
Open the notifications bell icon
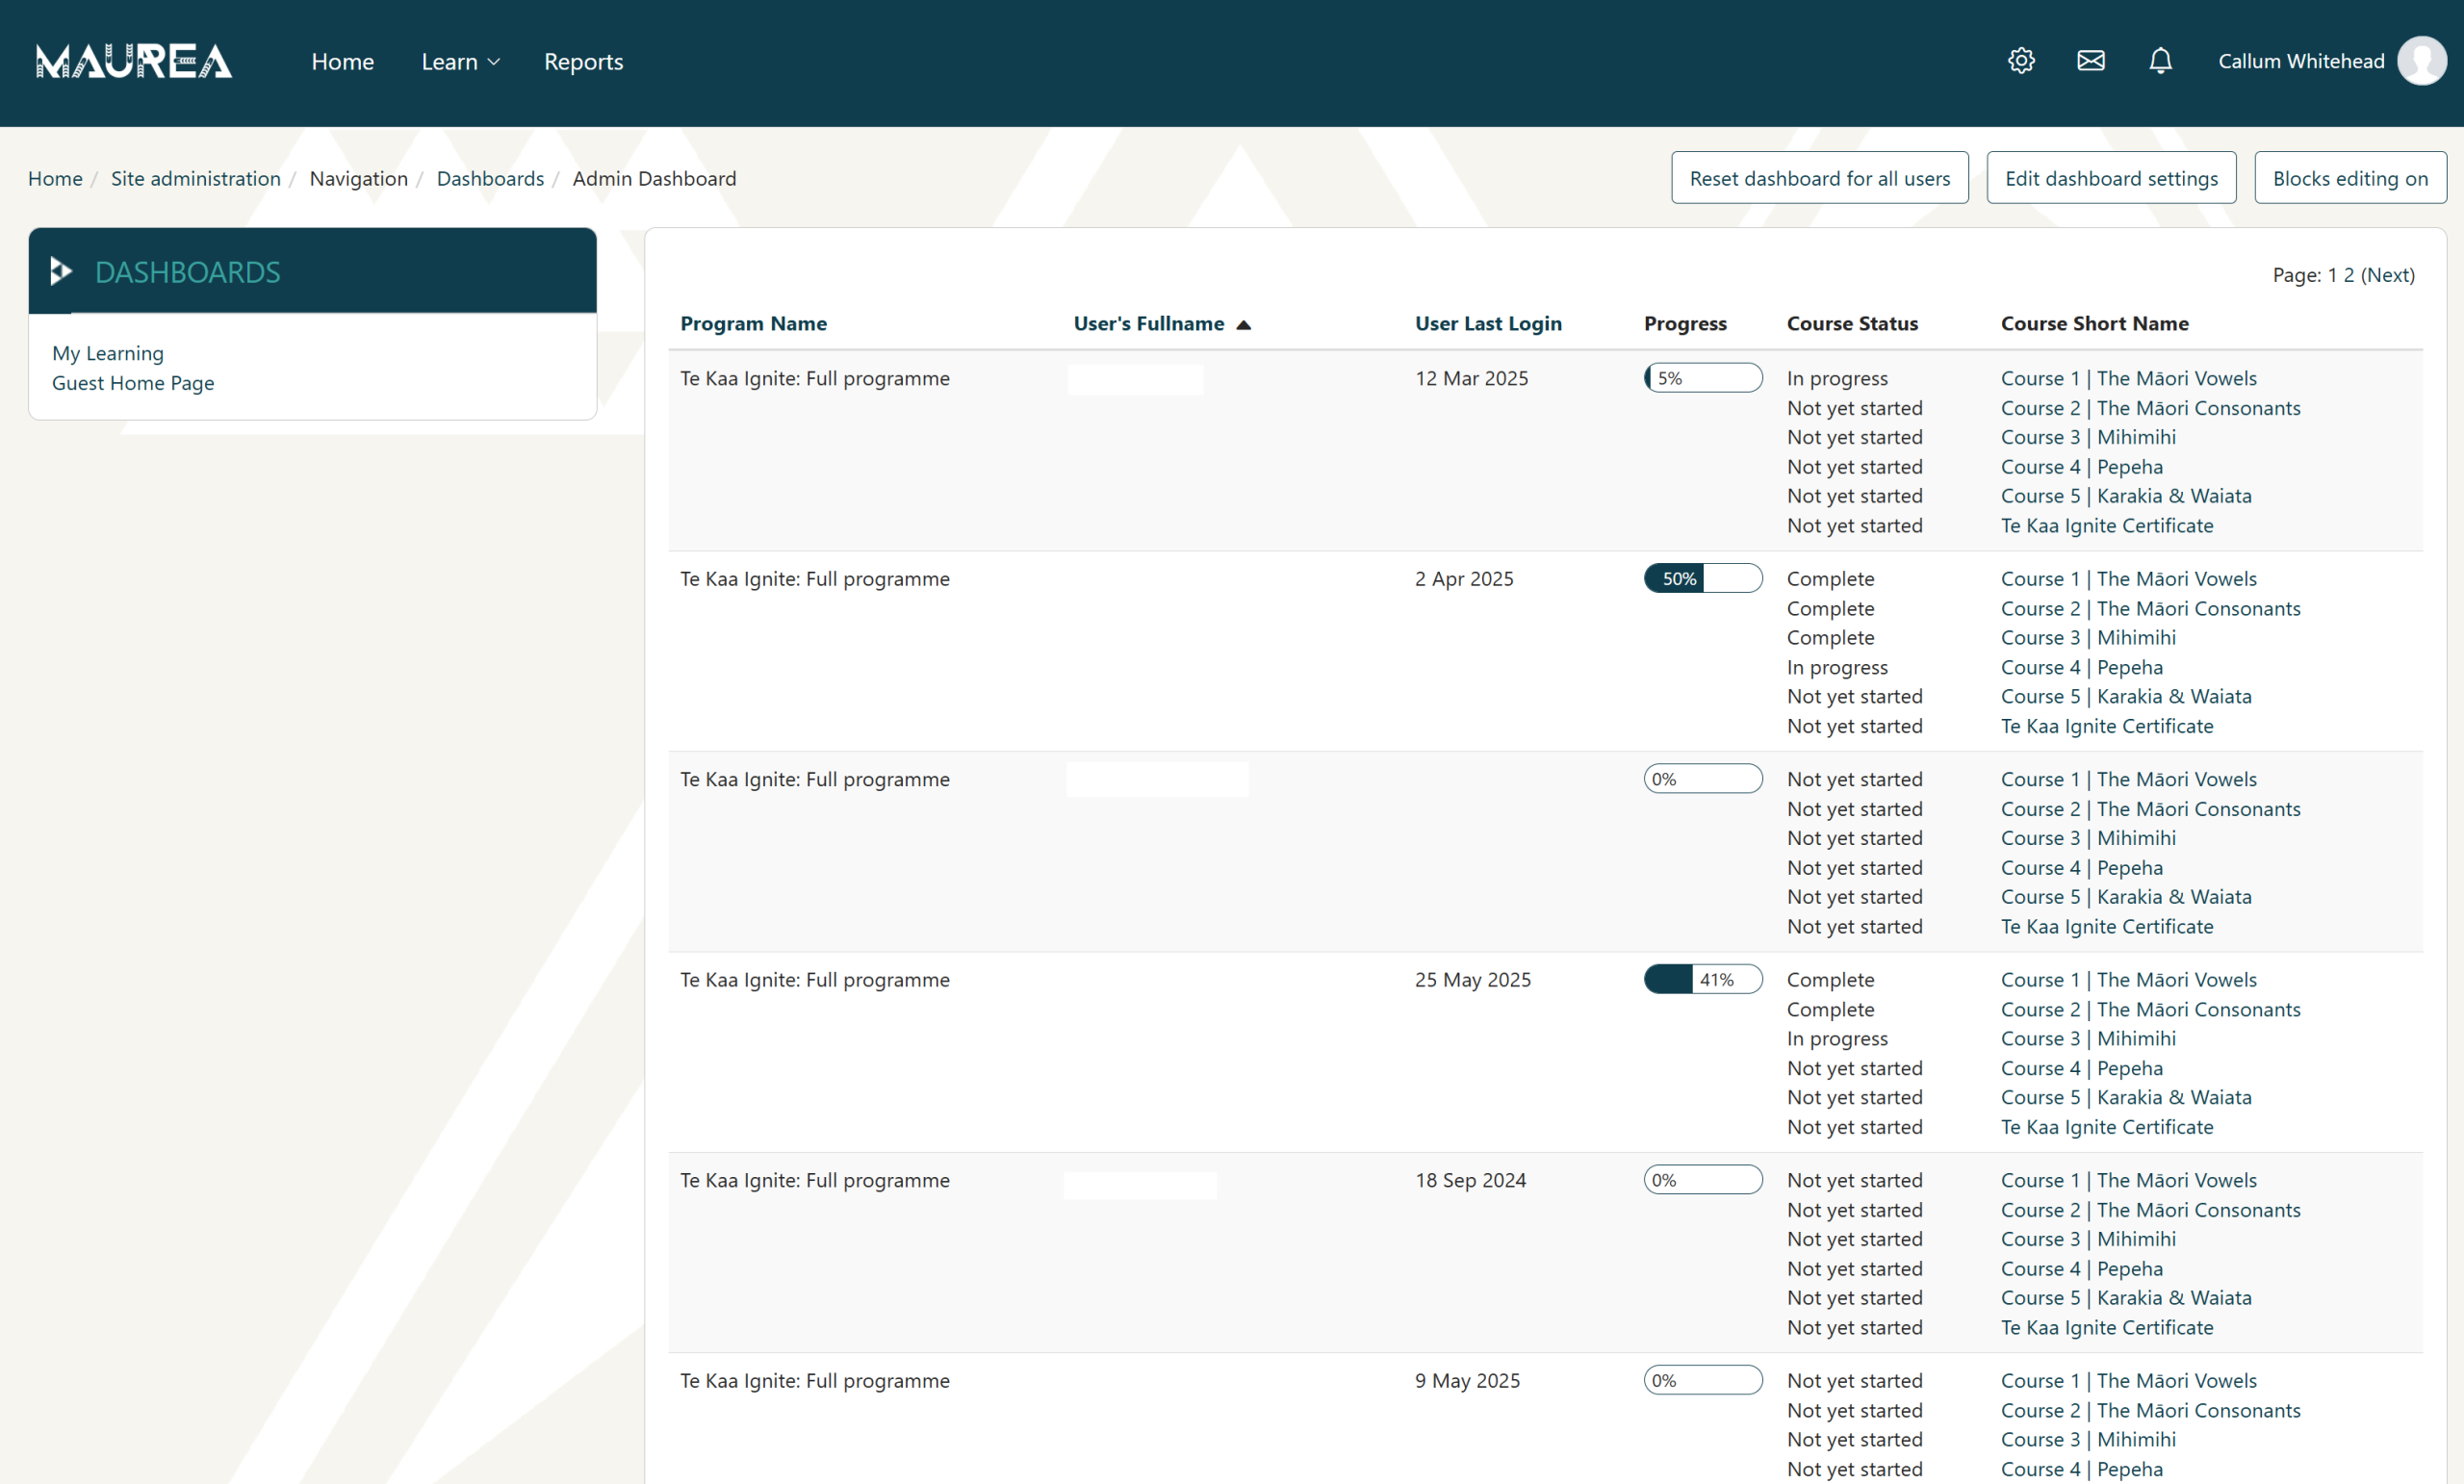2161,61
